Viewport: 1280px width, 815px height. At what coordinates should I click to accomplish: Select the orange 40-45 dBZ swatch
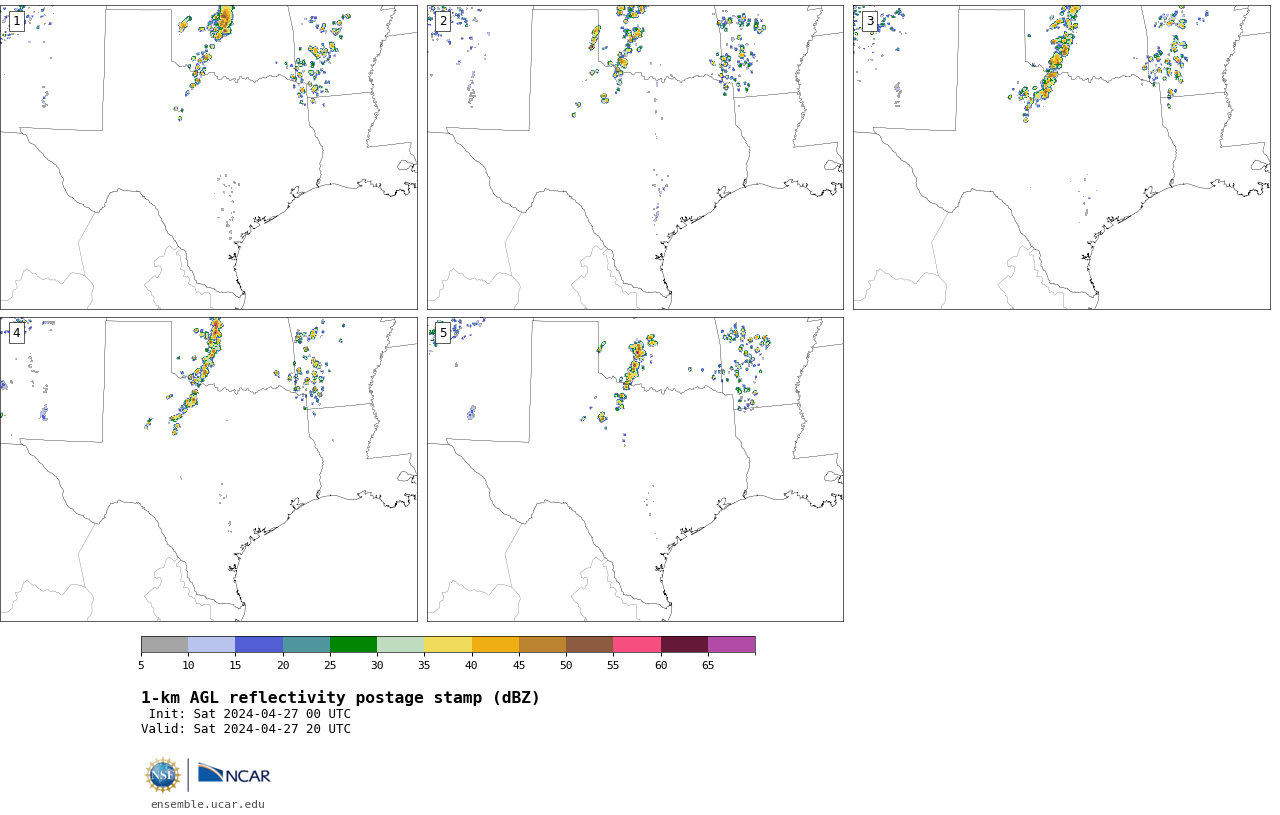[495, 644]
